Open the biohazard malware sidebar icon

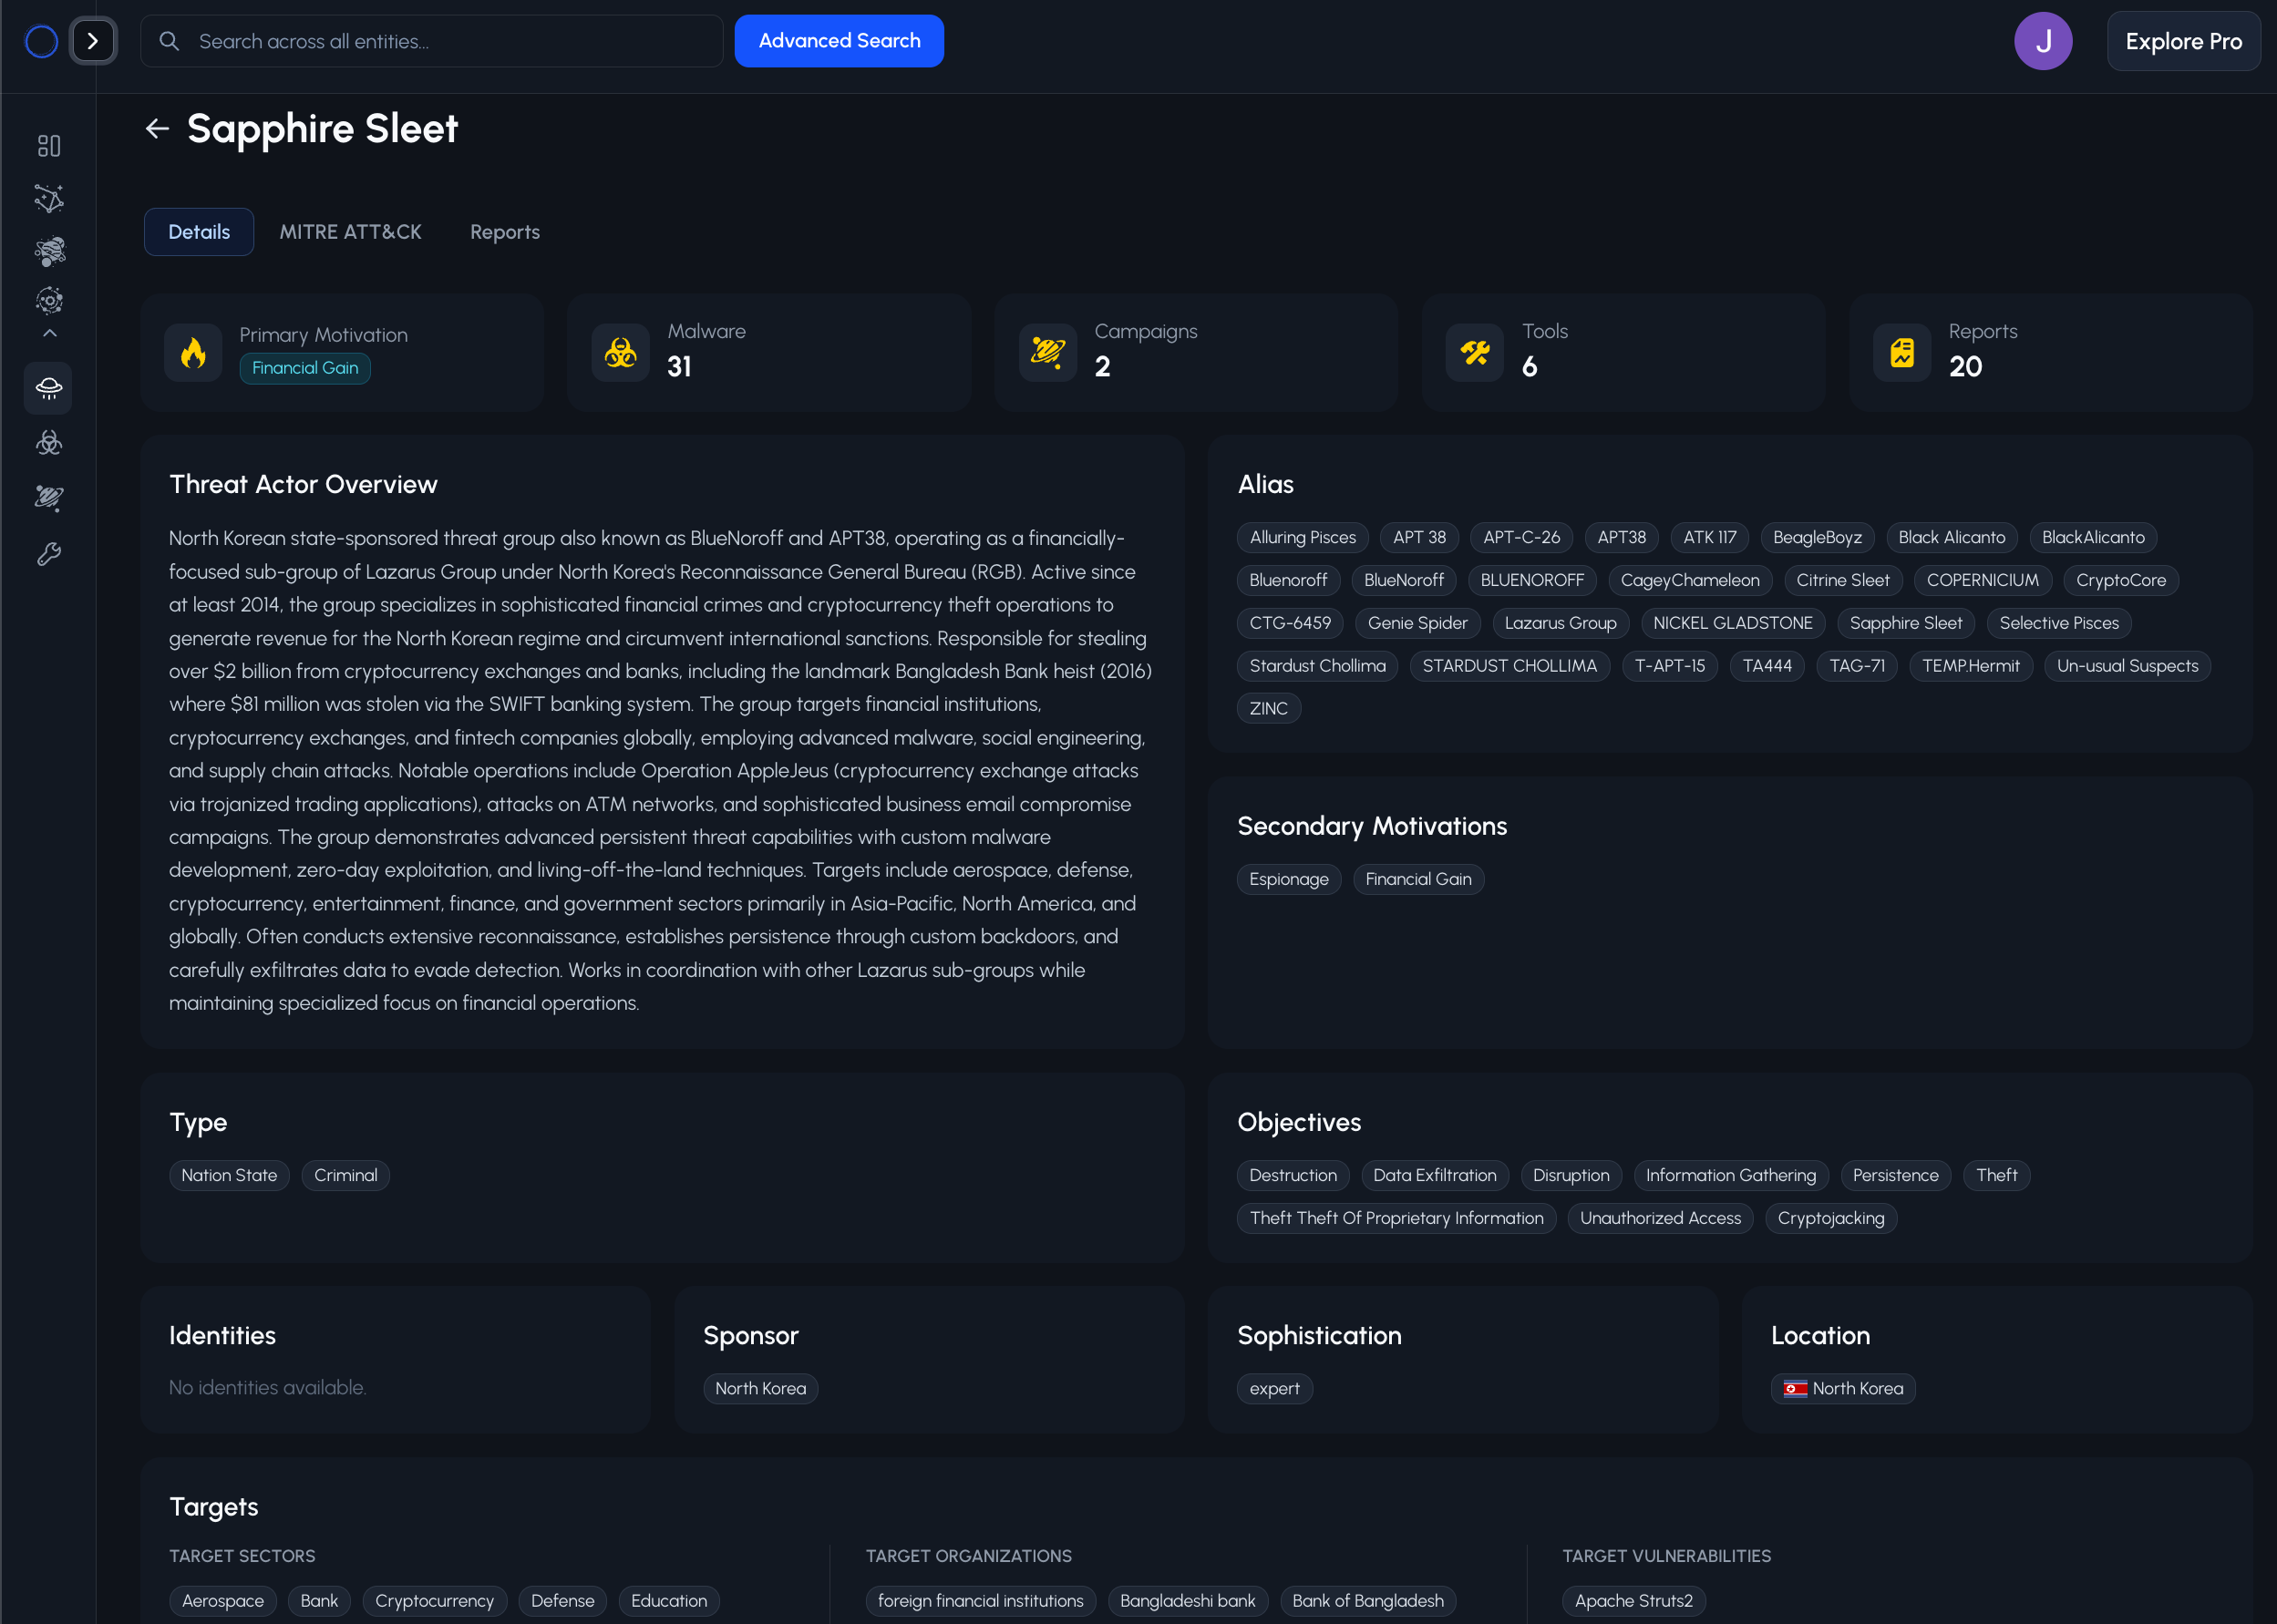tap(49, 442)
